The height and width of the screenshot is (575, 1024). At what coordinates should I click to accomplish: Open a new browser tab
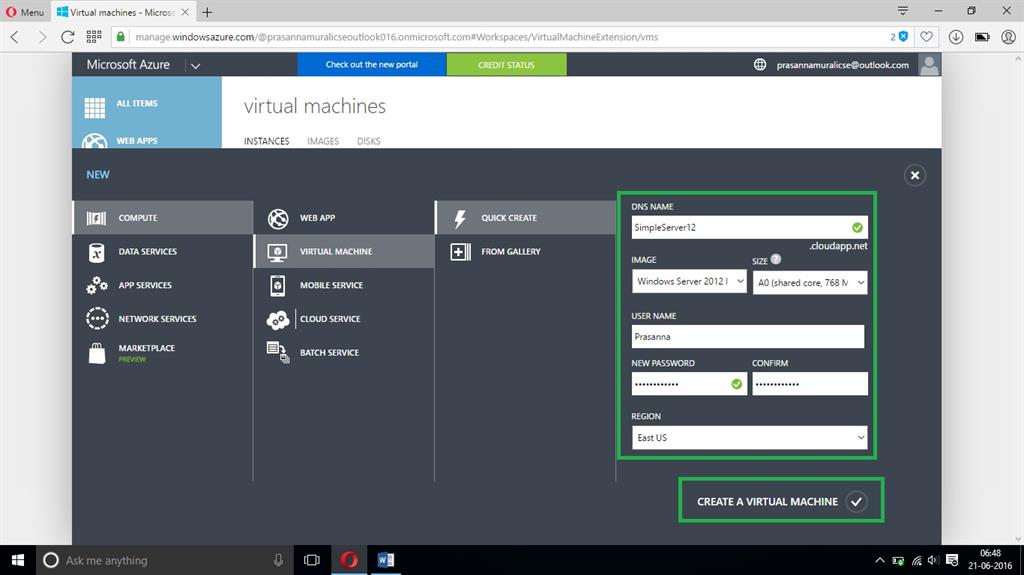coord(207,12)
